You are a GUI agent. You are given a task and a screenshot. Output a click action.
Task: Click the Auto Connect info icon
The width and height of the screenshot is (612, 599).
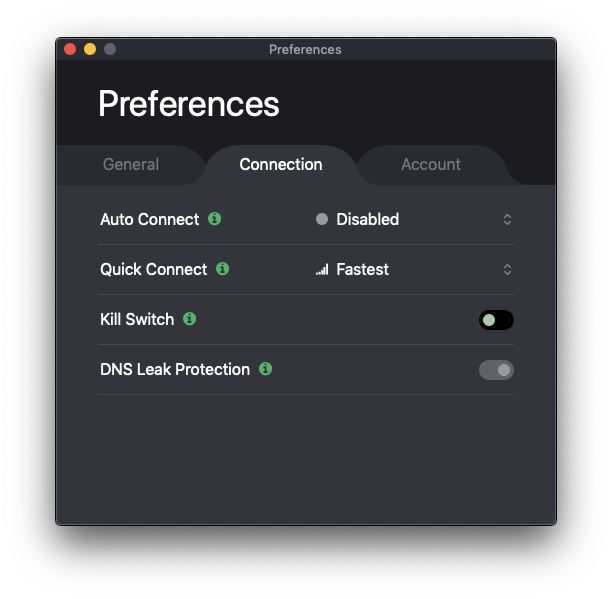[215, 219]
